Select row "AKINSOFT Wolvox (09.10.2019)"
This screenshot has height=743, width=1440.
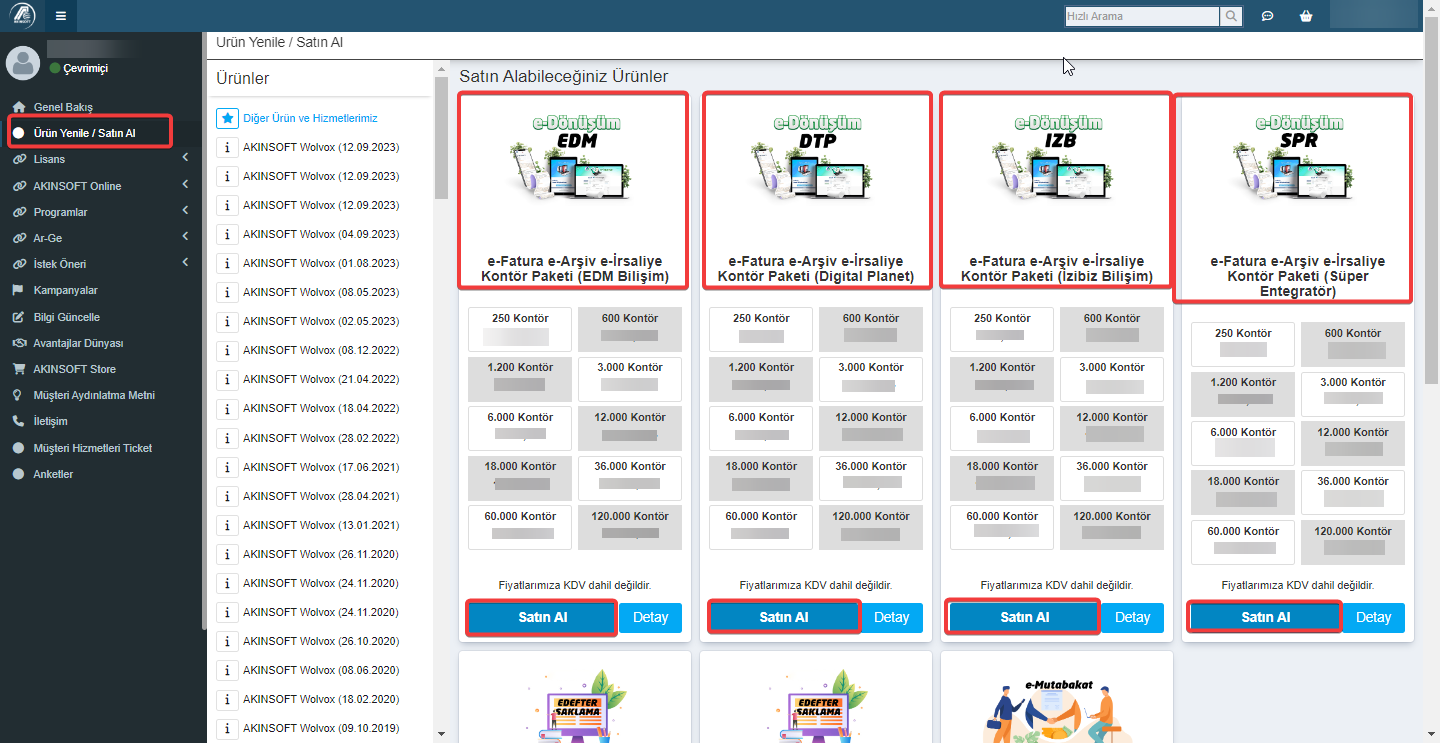click(320, 728)
